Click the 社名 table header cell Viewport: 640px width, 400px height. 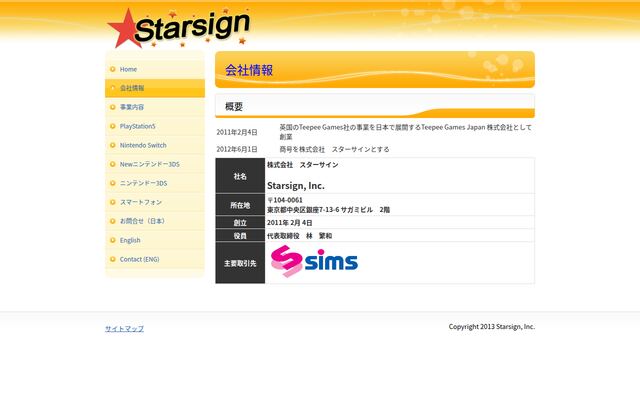[240, 176]
